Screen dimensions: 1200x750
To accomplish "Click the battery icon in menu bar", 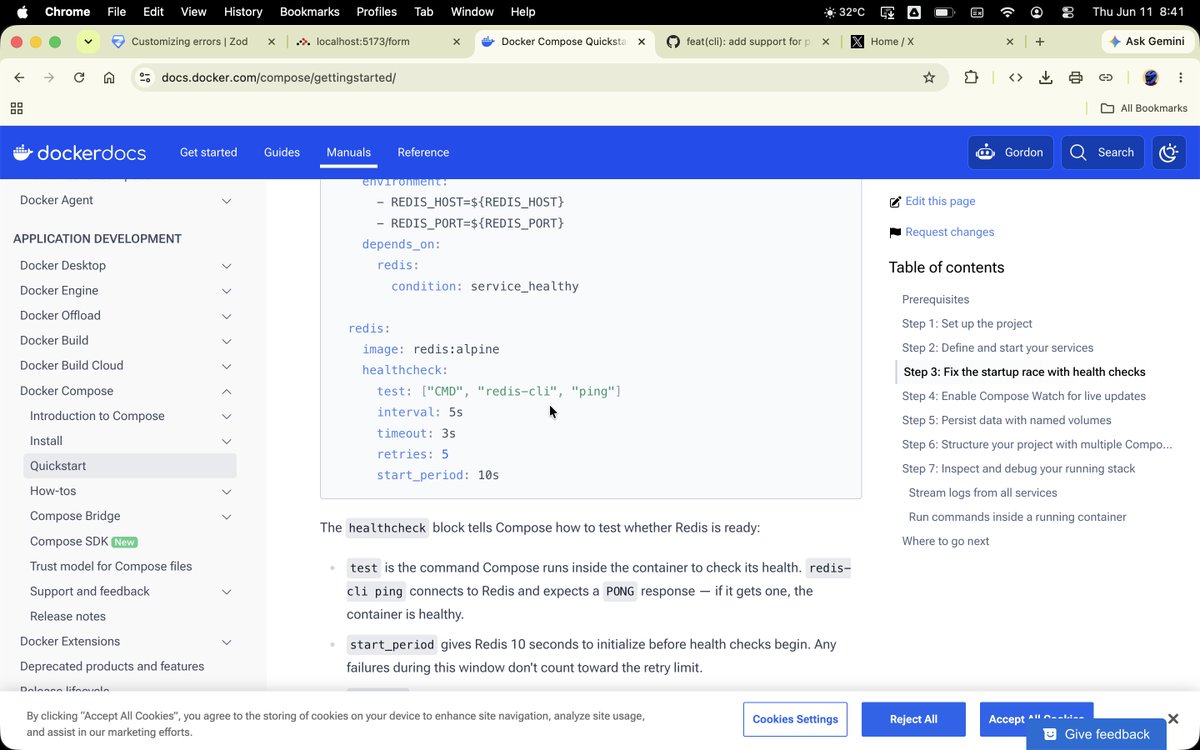I will pyautogui.click(x=944, y=12).
